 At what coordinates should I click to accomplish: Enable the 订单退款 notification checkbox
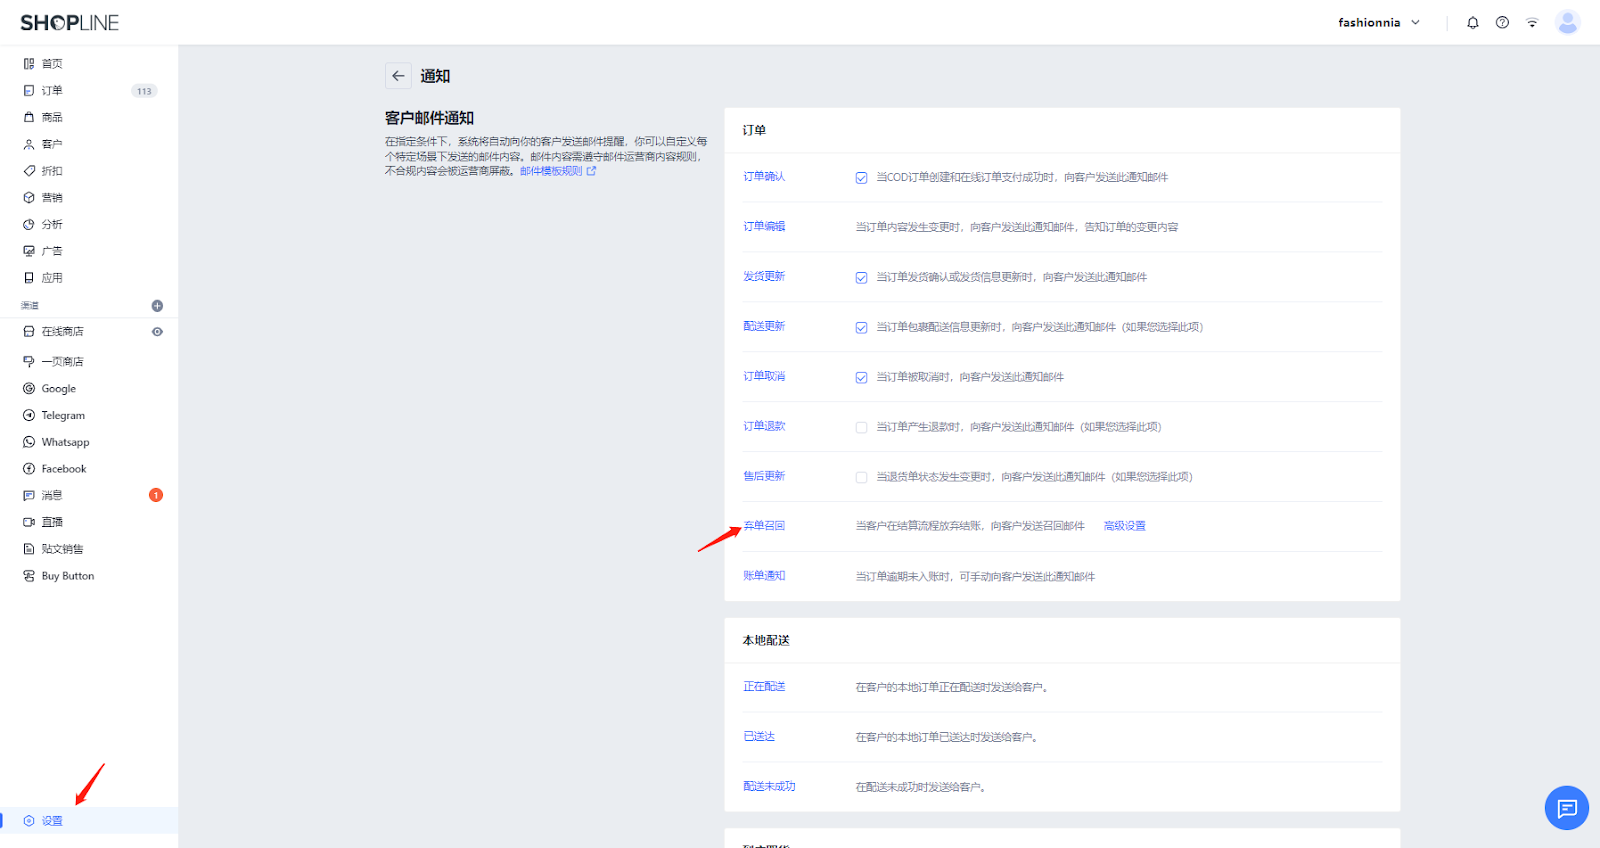[x=861, y=428]
